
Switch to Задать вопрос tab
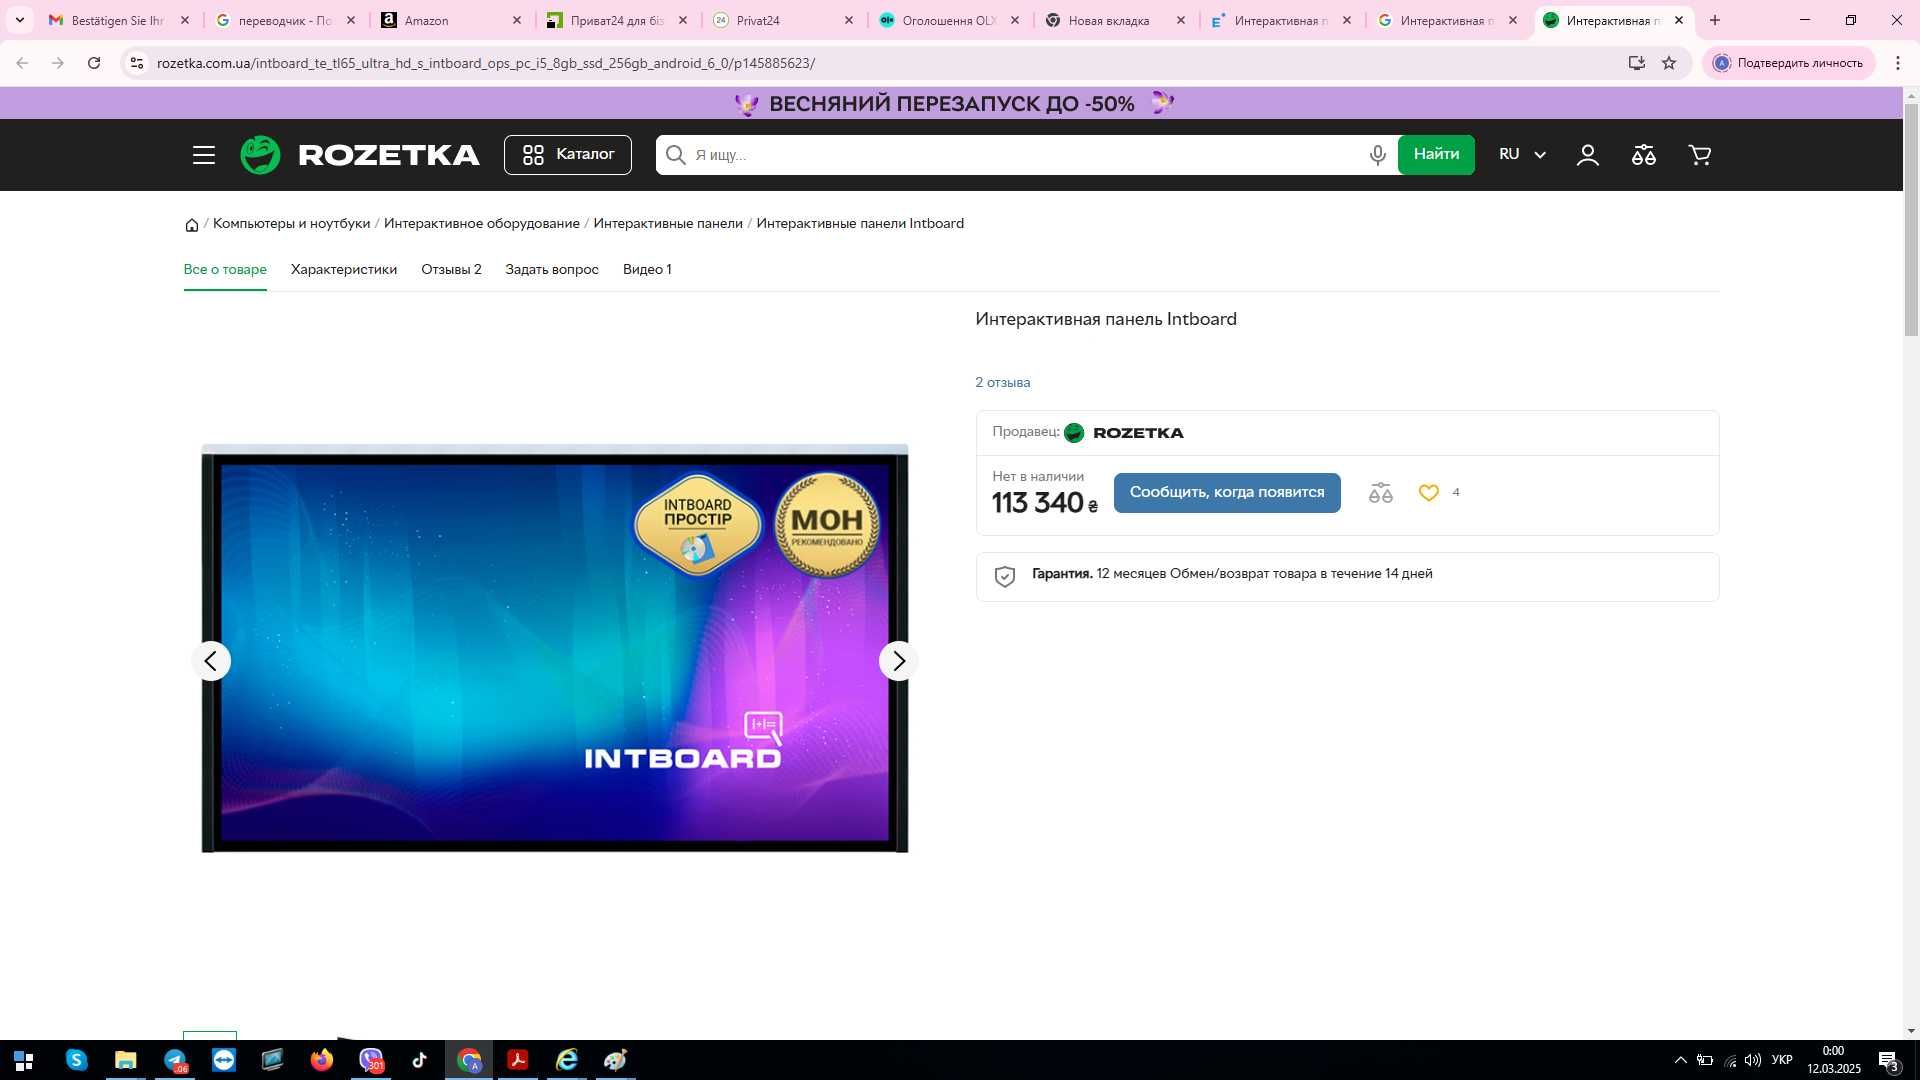(552, 269)
